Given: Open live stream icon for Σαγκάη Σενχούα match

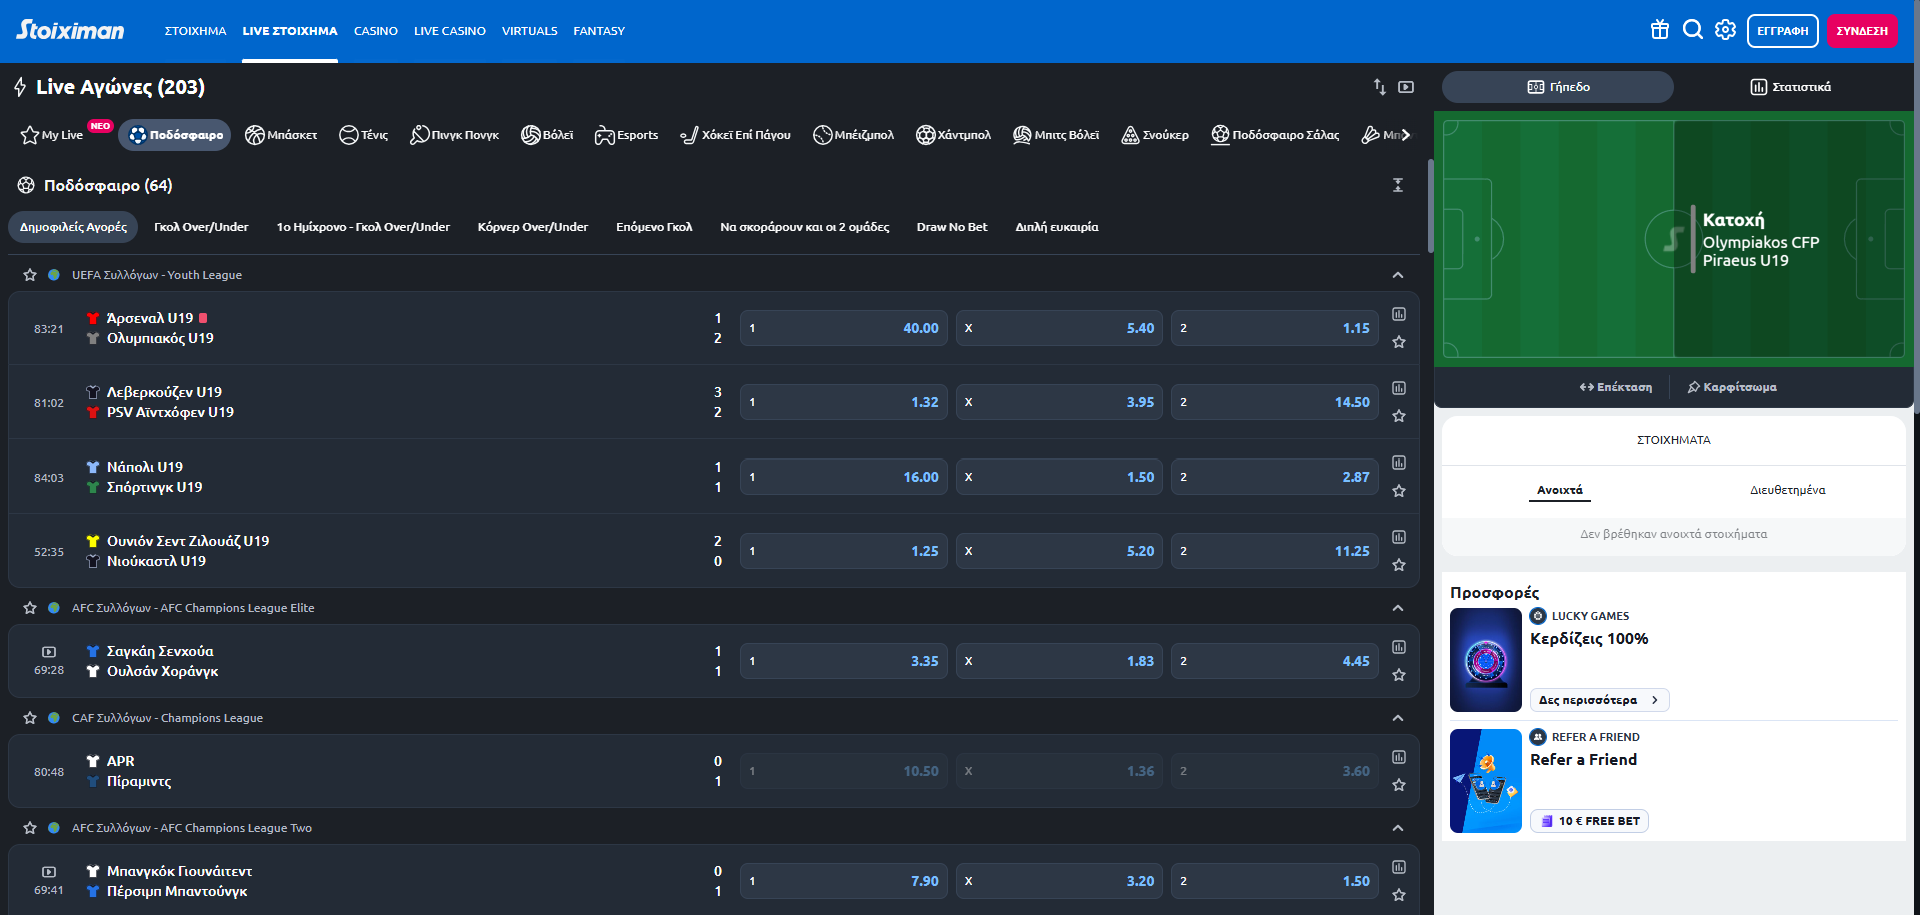Looking at the screenshot, I should pyautogui.click(x=49, y=652).
